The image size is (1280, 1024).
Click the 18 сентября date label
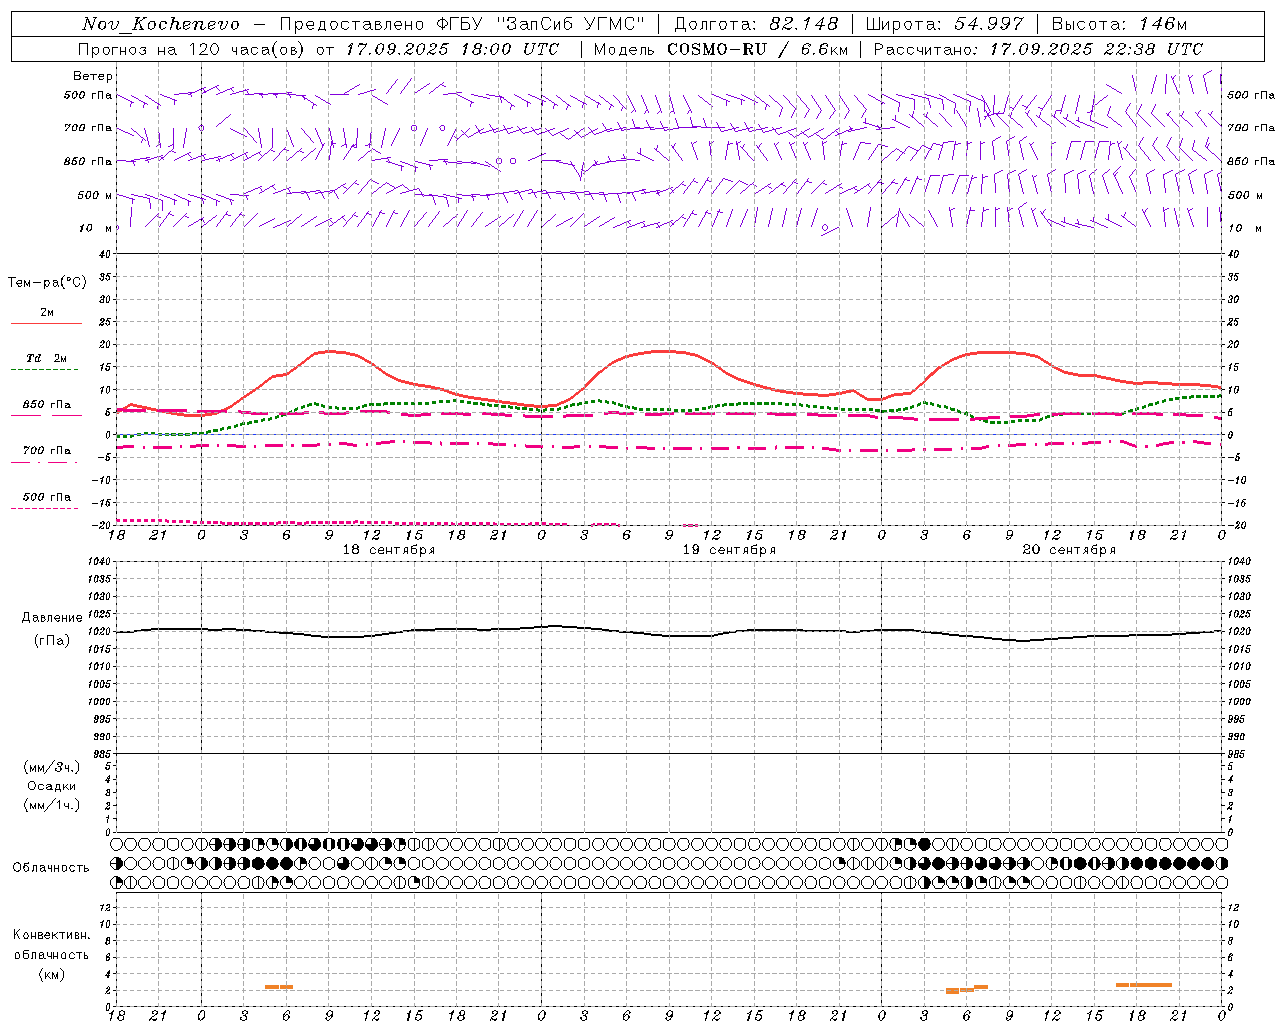coord(389,550)
